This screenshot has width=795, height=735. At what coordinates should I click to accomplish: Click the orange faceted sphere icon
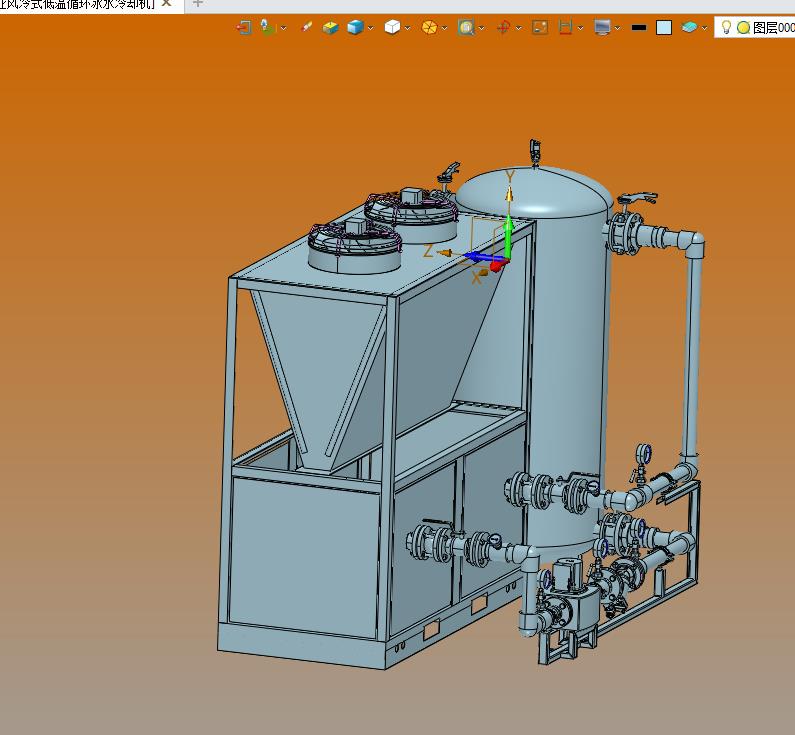click(x=429, y=27)
